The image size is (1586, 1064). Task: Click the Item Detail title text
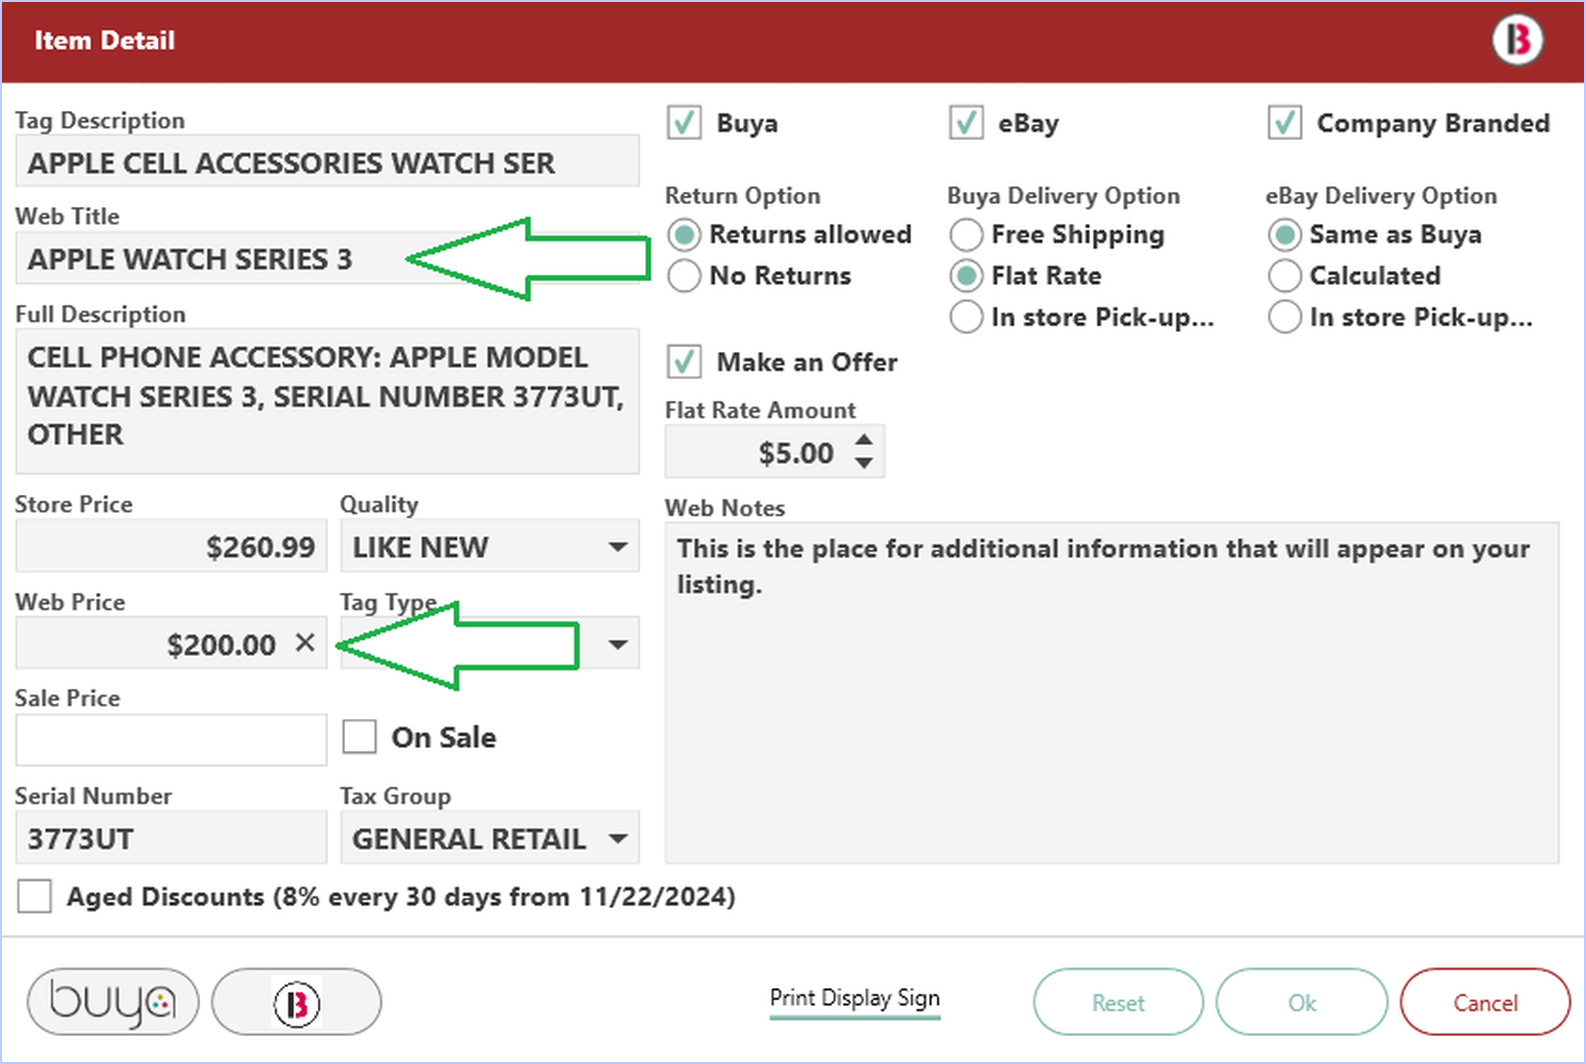coord(105,40)
